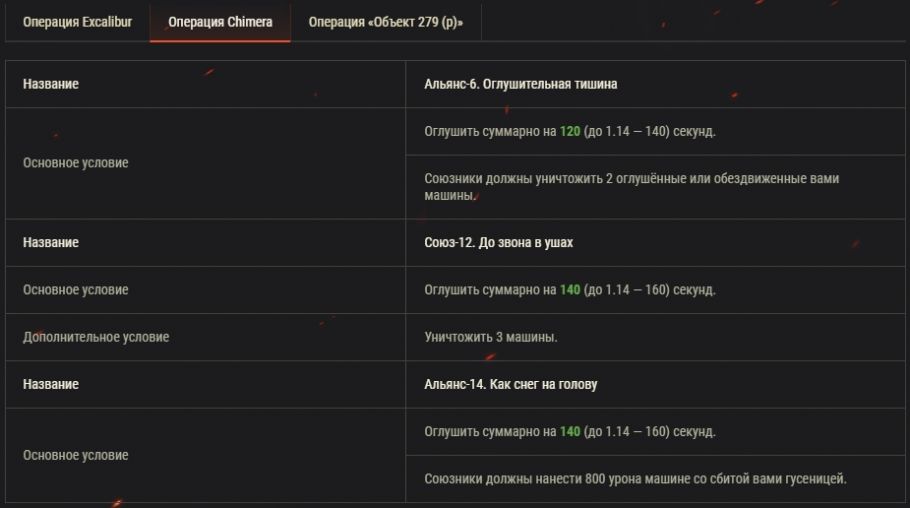910x508 pixels.
Task: Click the green 140 value under Альянс-14
Action: (x=570, y=432)
